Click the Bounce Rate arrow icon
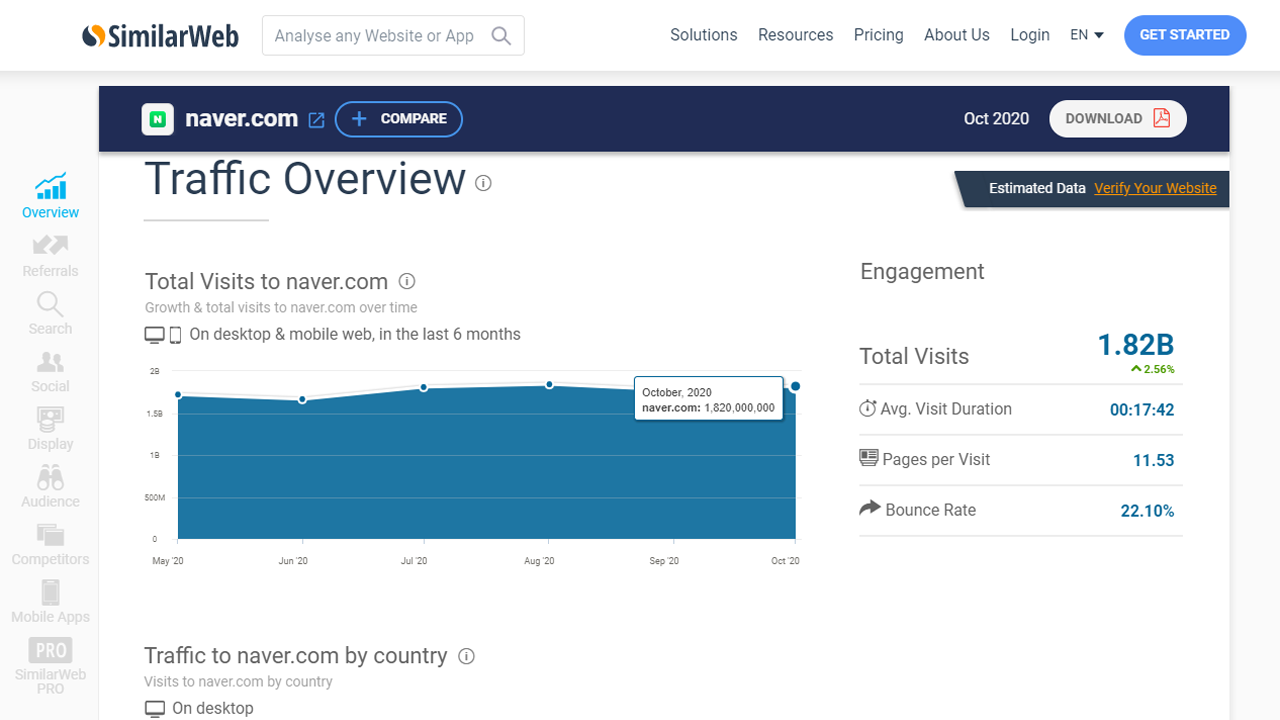1280x720 pixels. pos(870,508)
